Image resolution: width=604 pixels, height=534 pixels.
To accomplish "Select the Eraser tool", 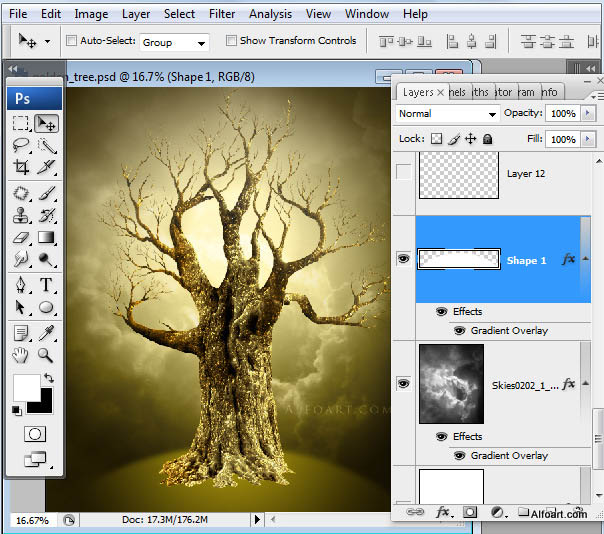I will click(21, 237).
